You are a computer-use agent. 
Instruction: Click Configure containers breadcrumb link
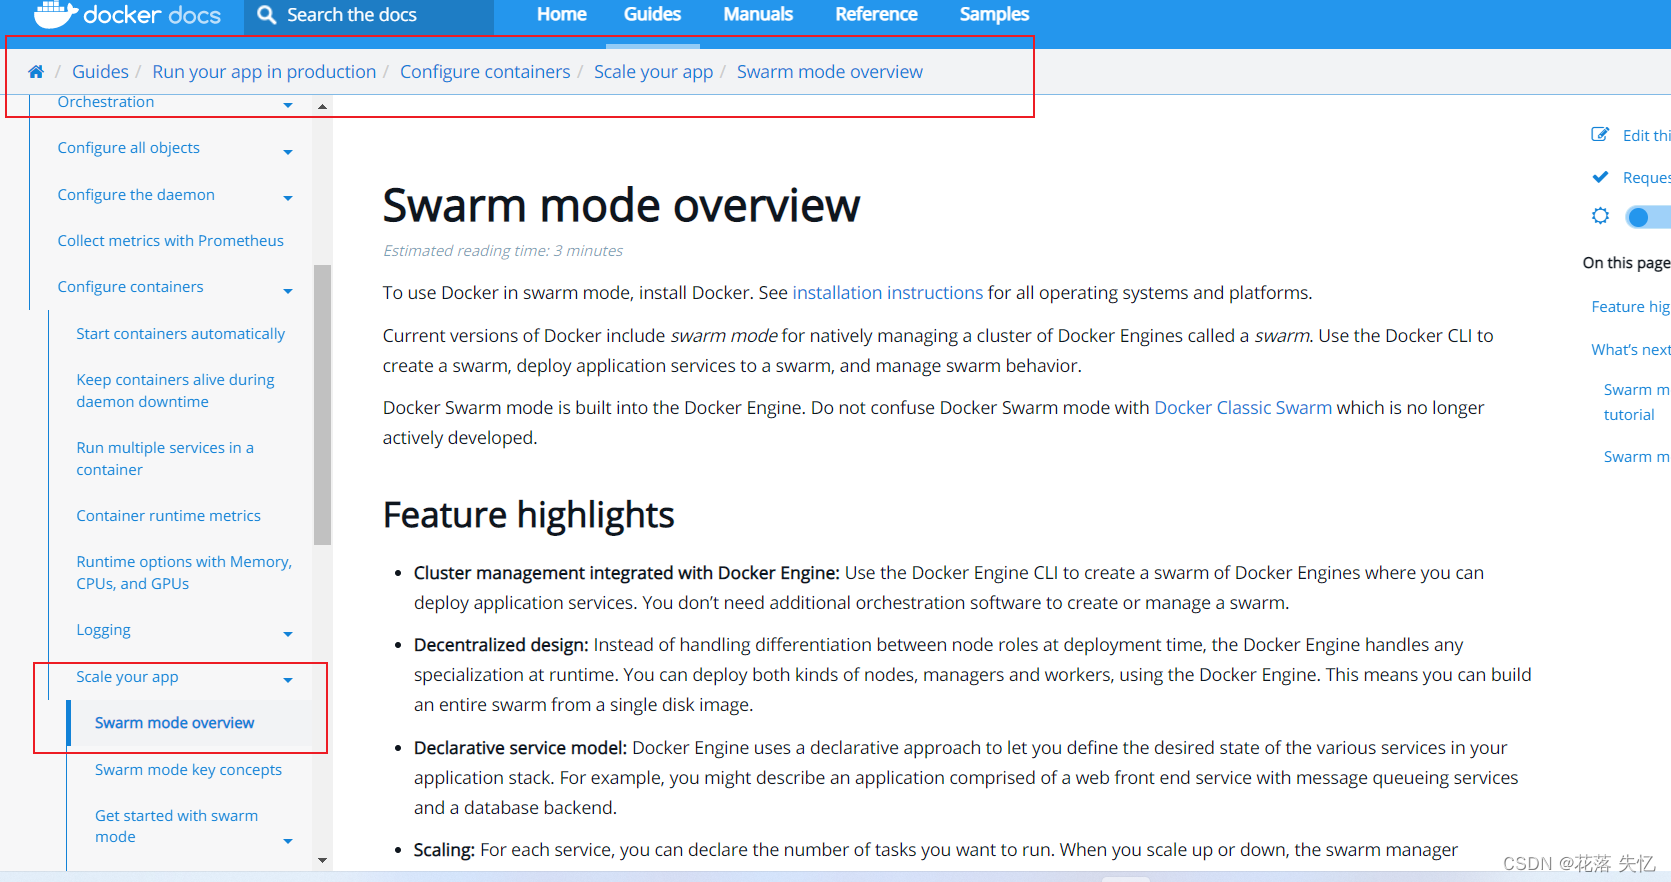(485, 72)
